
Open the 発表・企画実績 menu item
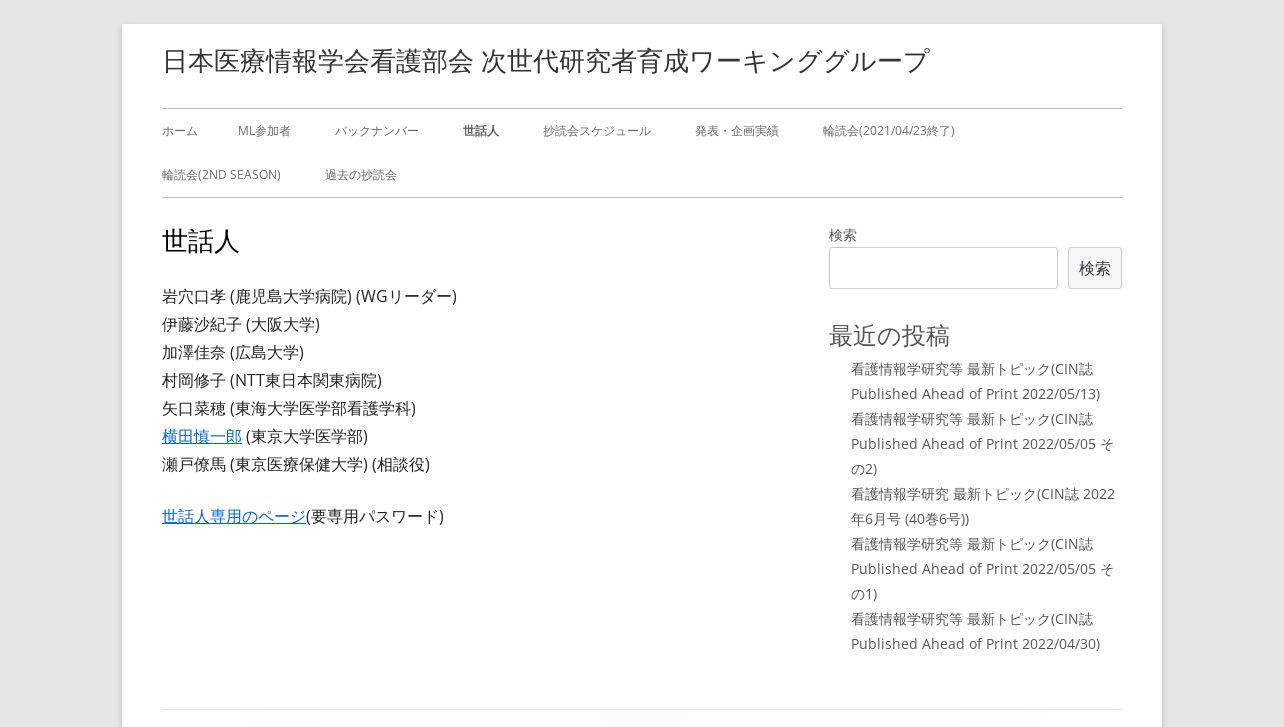(x=737, y=131)
